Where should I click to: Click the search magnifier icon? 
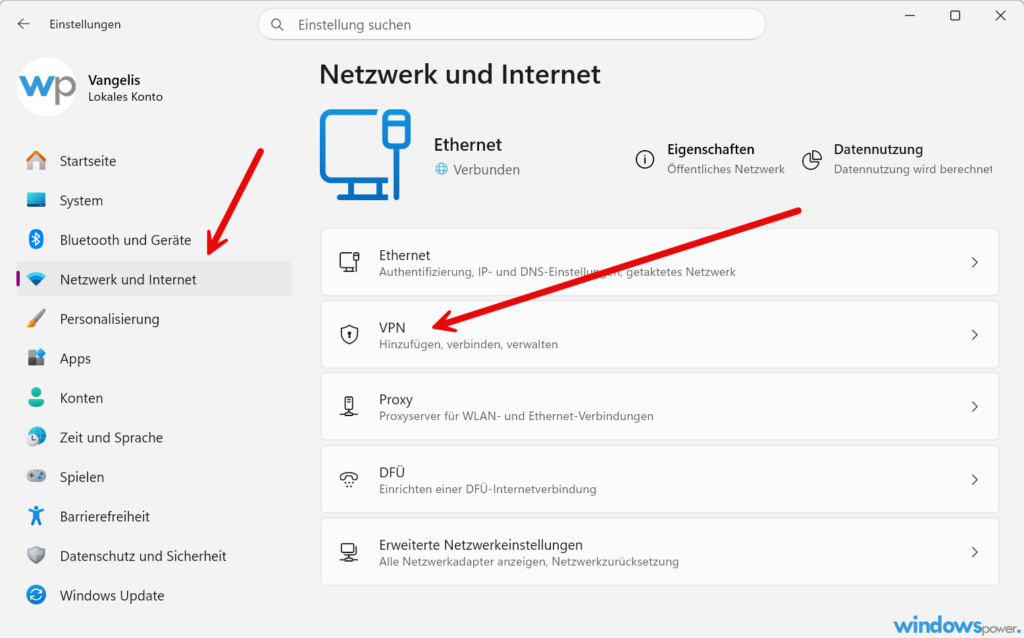coord(277,25)
